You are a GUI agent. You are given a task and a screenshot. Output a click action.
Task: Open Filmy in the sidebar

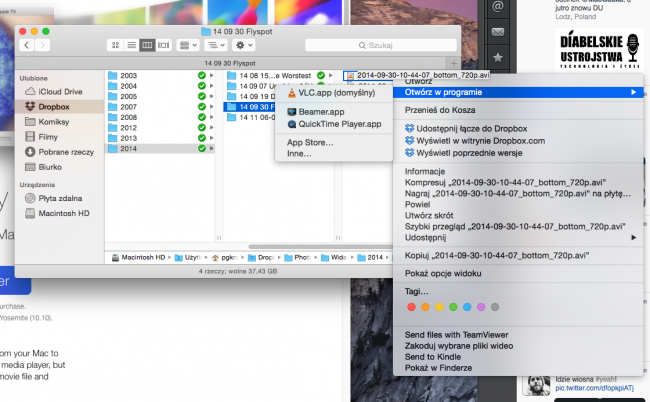tap(48, 137)
